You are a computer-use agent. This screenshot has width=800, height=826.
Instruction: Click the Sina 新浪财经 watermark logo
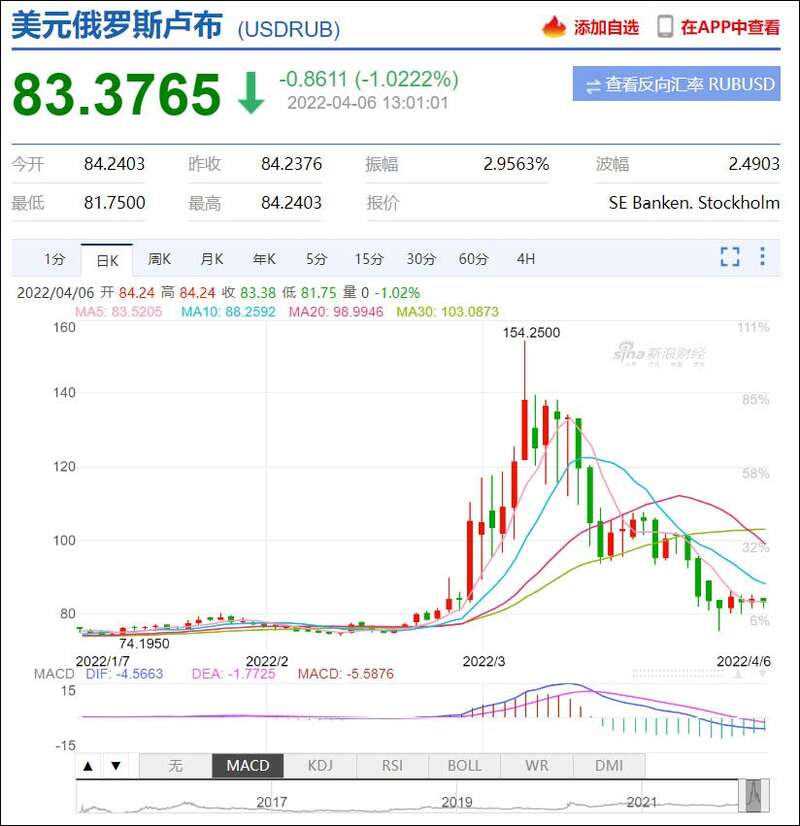660,353
